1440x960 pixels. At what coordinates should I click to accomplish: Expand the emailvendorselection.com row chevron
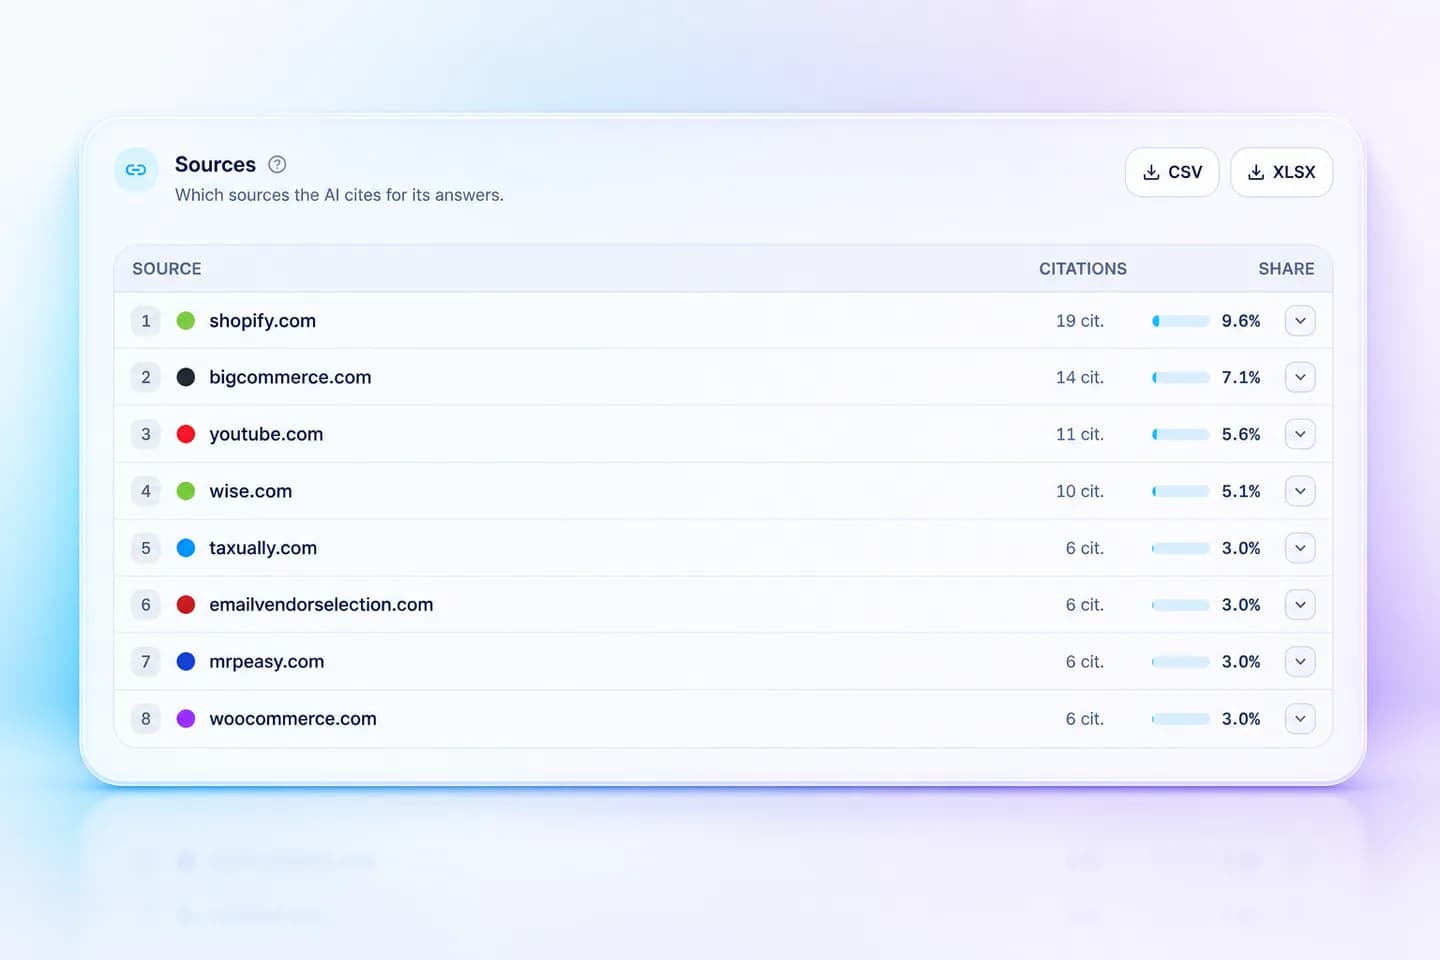tap(1300, 605)
